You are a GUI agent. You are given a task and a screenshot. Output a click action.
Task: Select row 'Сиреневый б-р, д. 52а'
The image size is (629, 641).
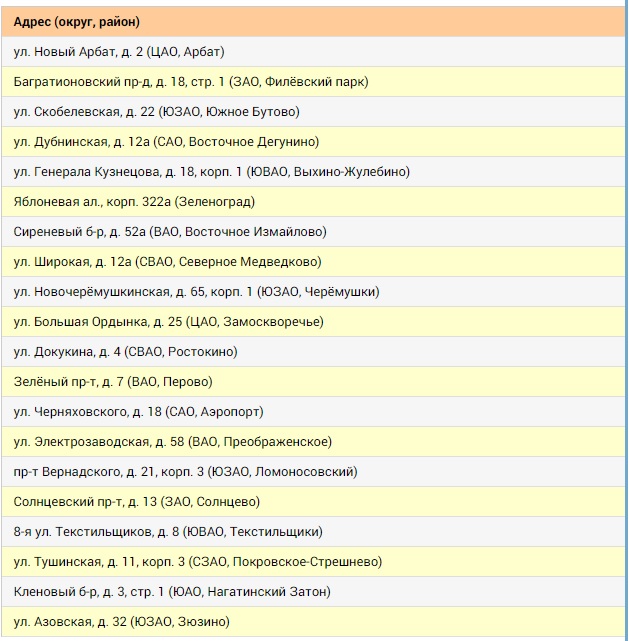[313, 232]
